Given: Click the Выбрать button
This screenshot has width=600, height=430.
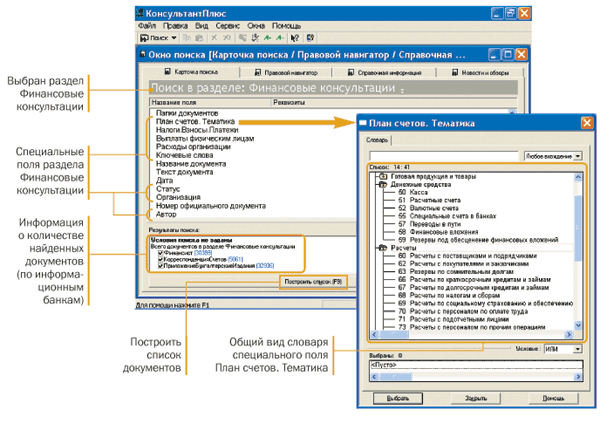Looking at the screenshot, I should (x=398, y=398).
